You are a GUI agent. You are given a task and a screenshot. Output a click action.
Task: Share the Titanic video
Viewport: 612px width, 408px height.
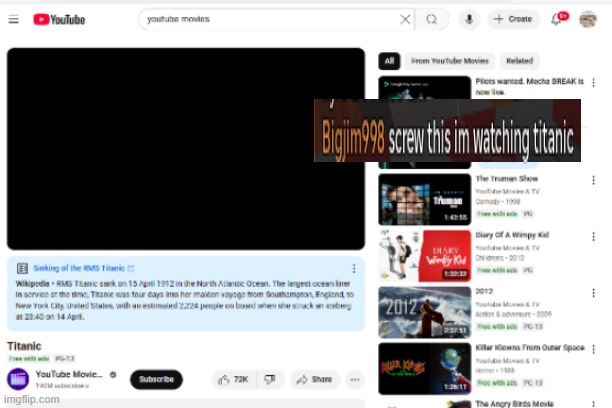(x=315, y=379)
